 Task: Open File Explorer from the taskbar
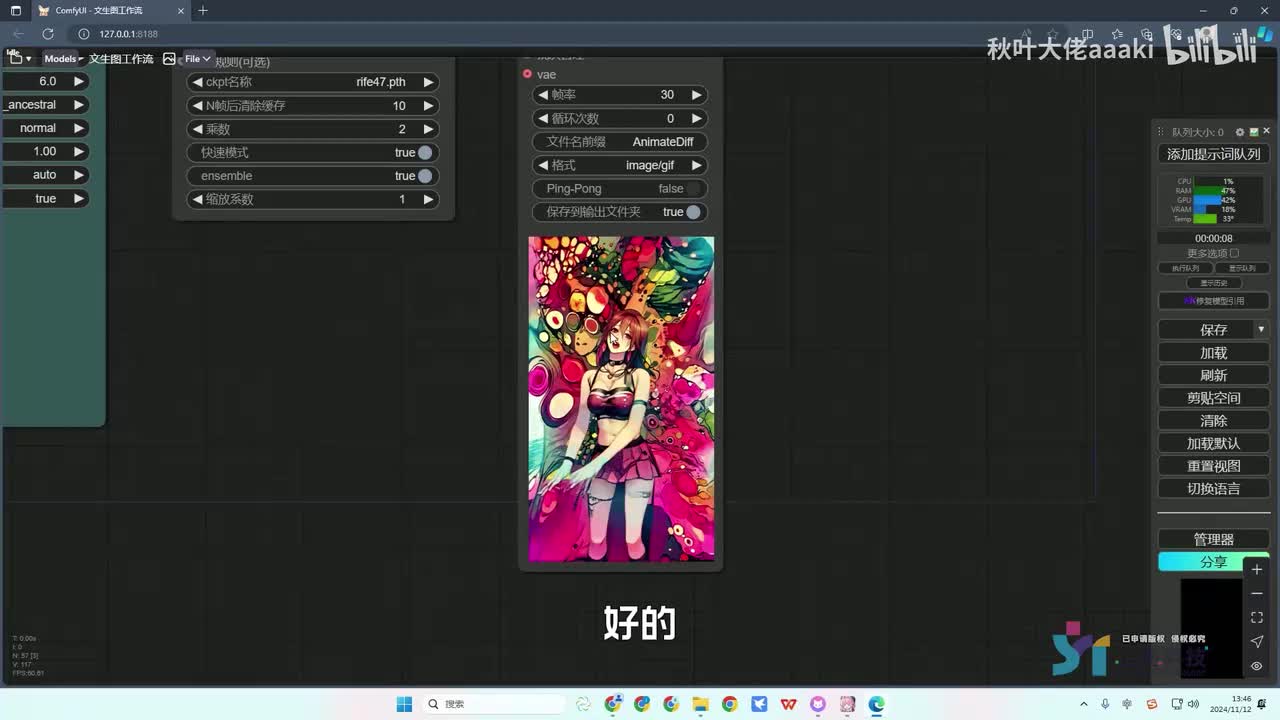click(700, 704)
